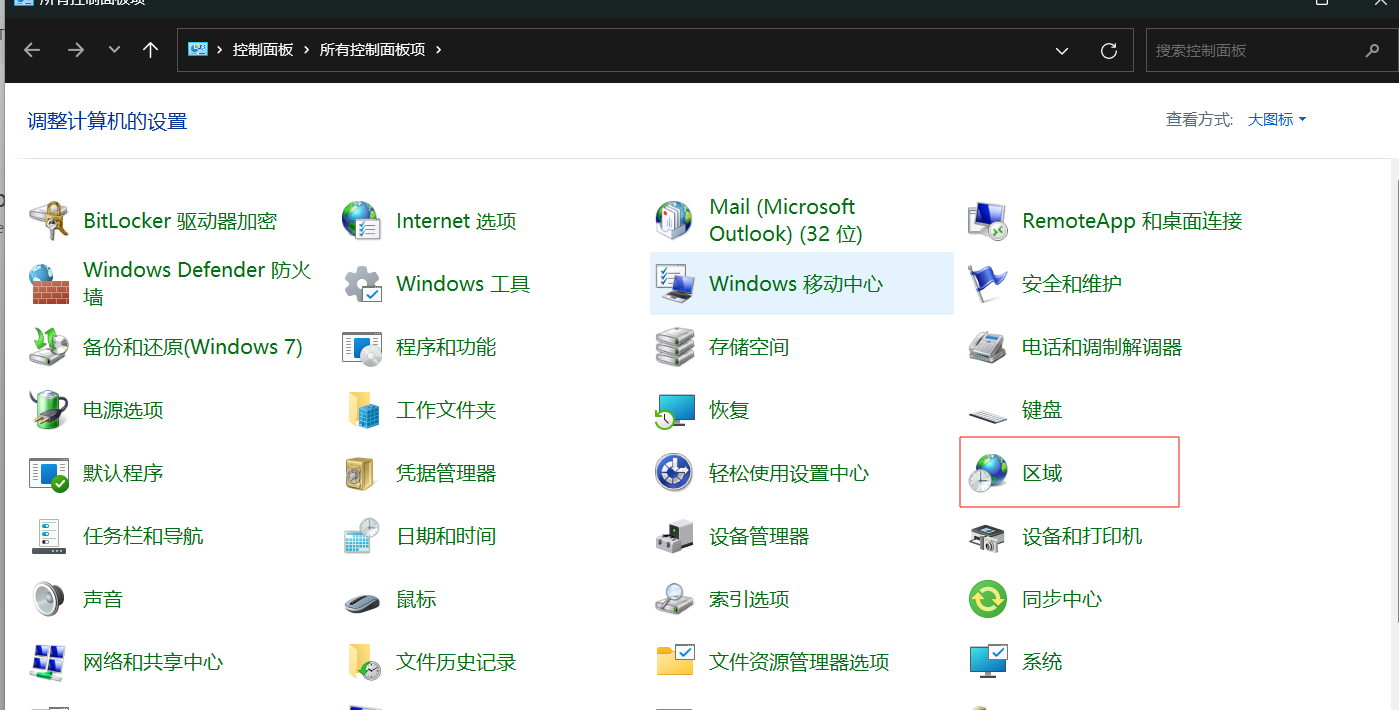Click 所有控制面板项 in the address breadcrumb

(x=372, y=50)
